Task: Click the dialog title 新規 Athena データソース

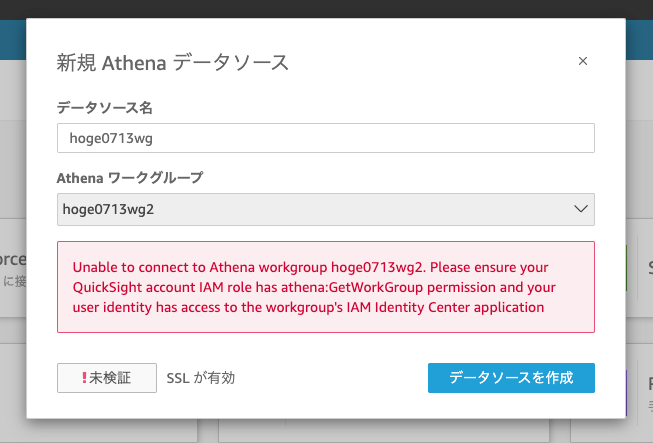Action: [x=172, y=63]
